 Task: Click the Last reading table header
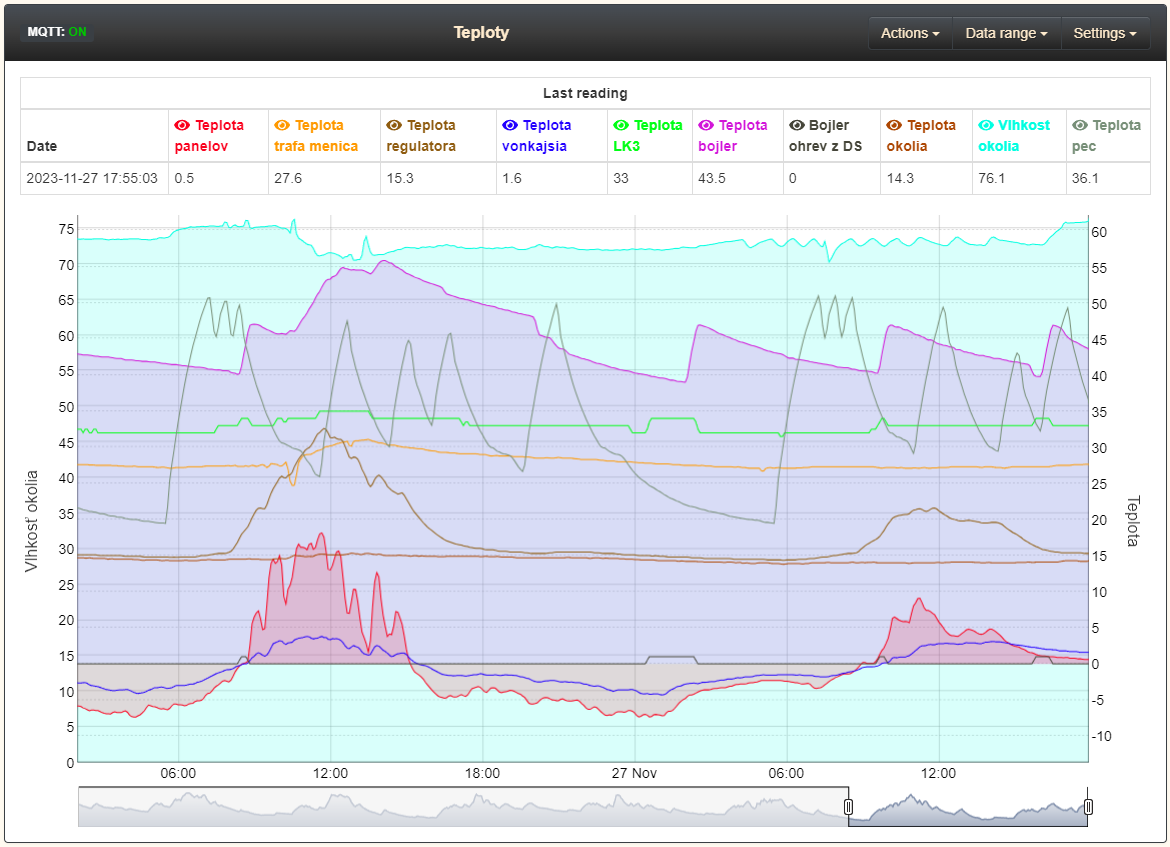[585, 93]
